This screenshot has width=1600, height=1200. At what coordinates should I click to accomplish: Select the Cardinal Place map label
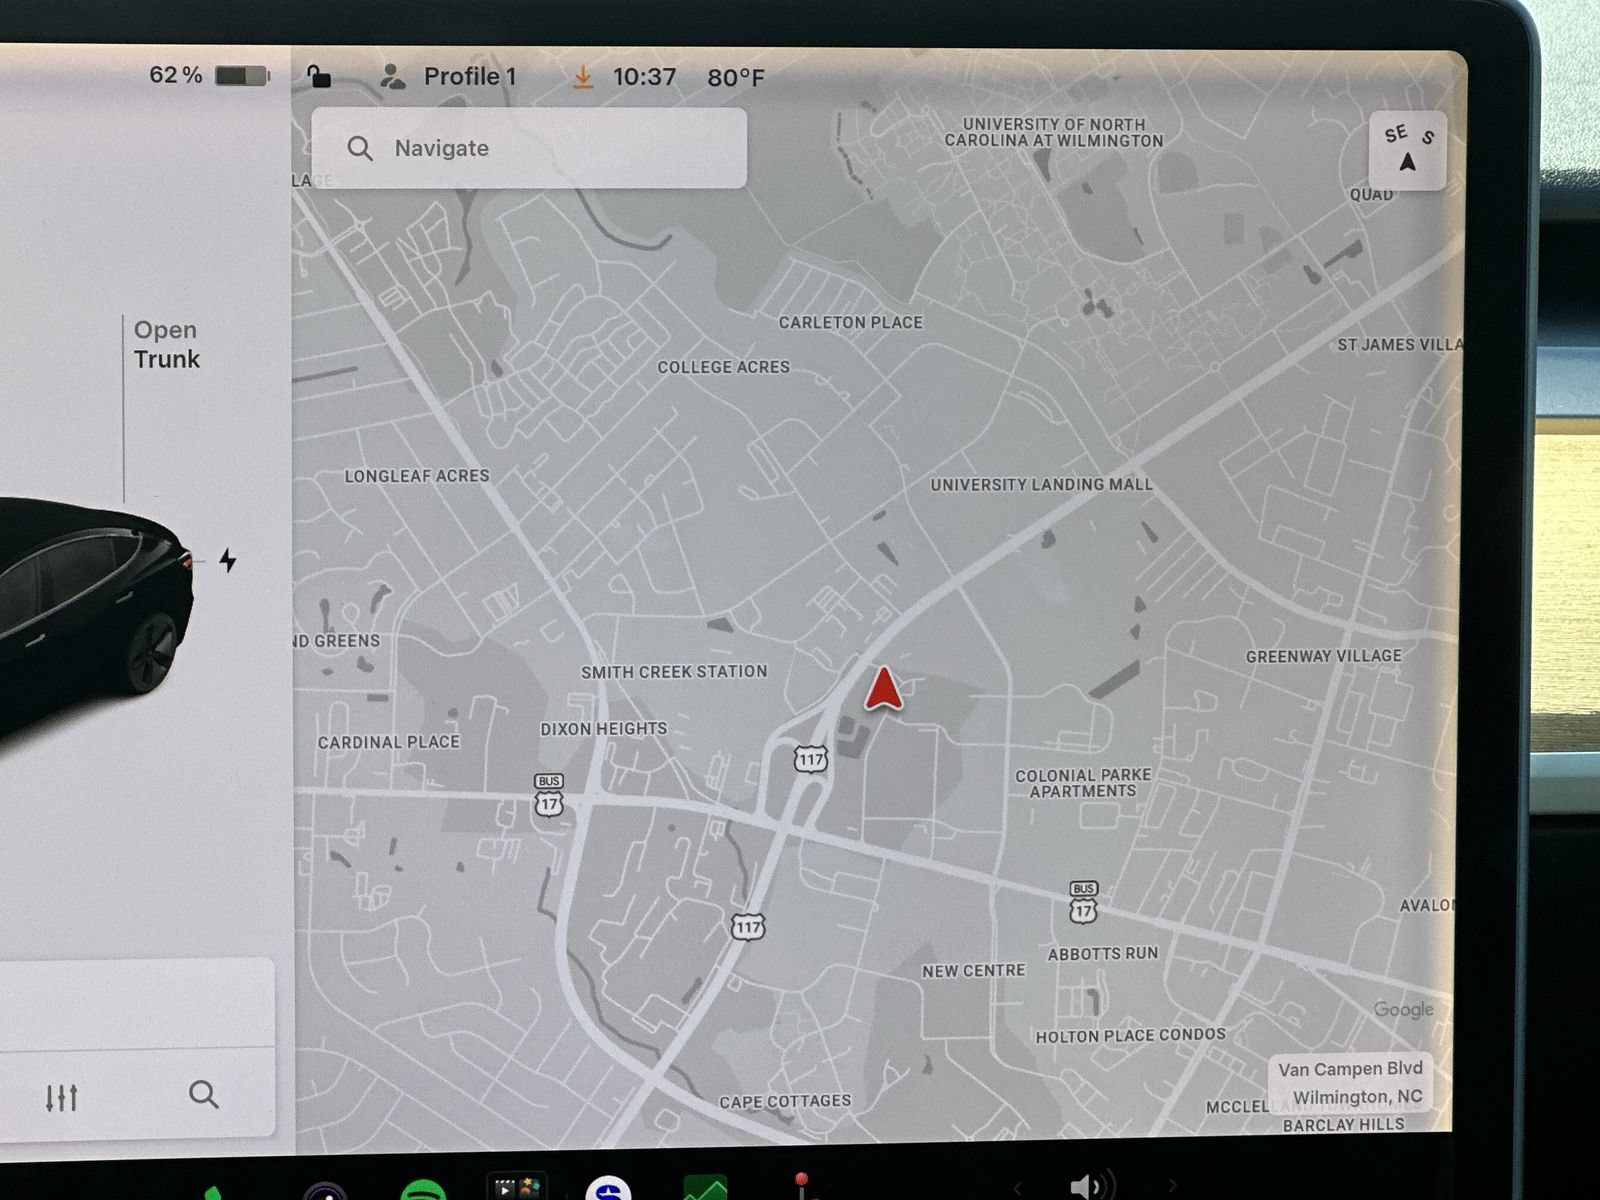pyautogui.click(x=389, y=742)
